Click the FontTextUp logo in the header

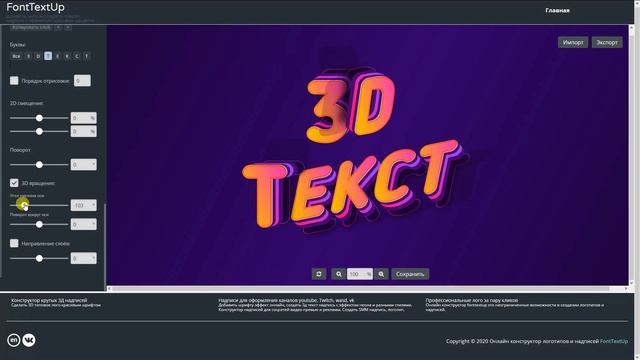[36, 7]
